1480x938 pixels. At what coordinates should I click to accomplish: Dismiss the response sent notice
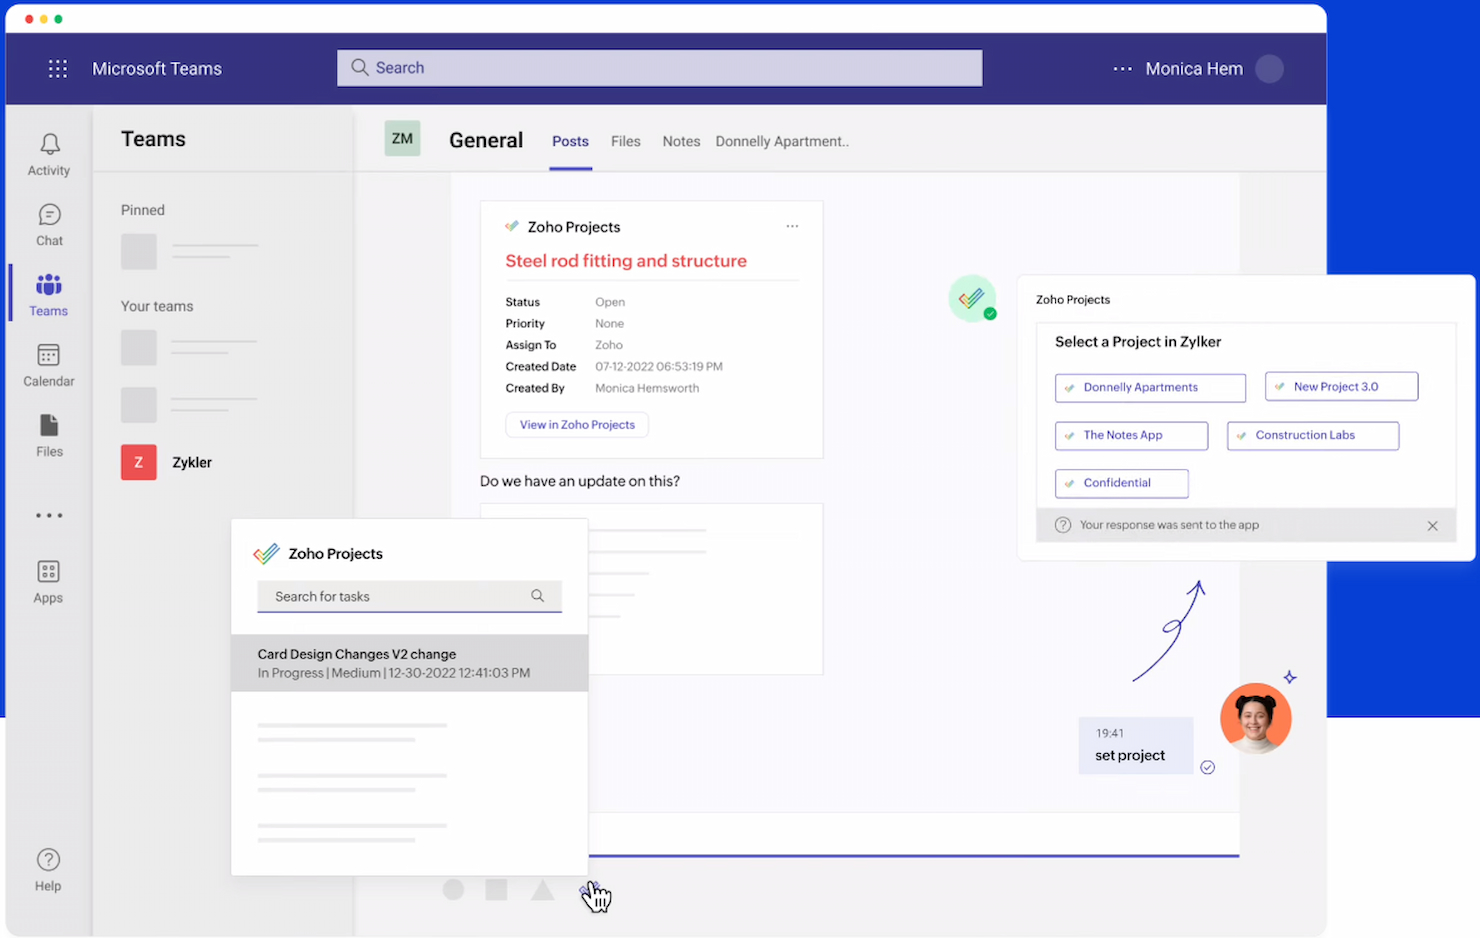point(1432,526)
